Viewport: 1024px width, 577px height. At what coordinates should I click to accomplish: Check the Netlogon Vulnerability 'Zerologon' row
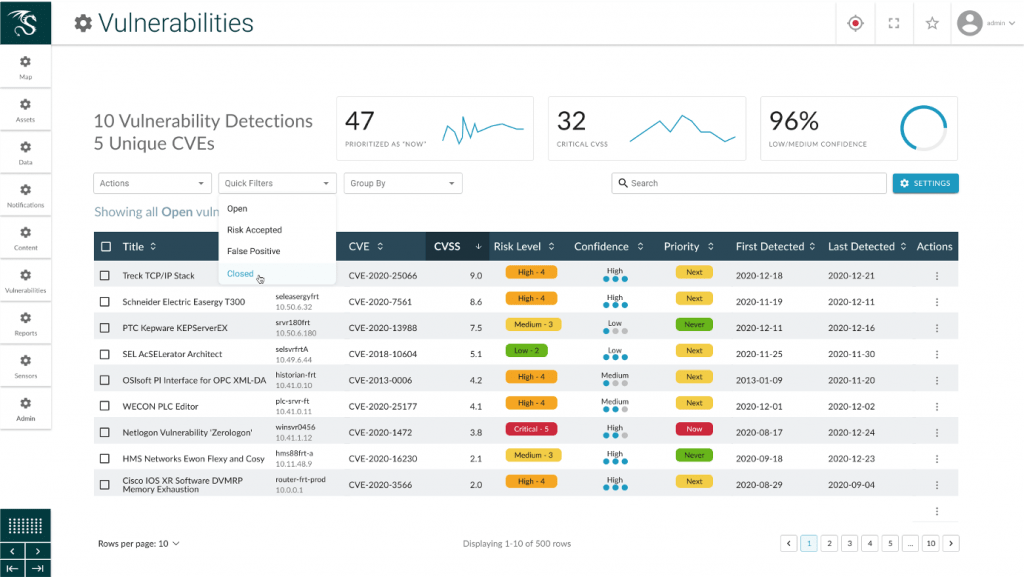(x=104, y=432)
